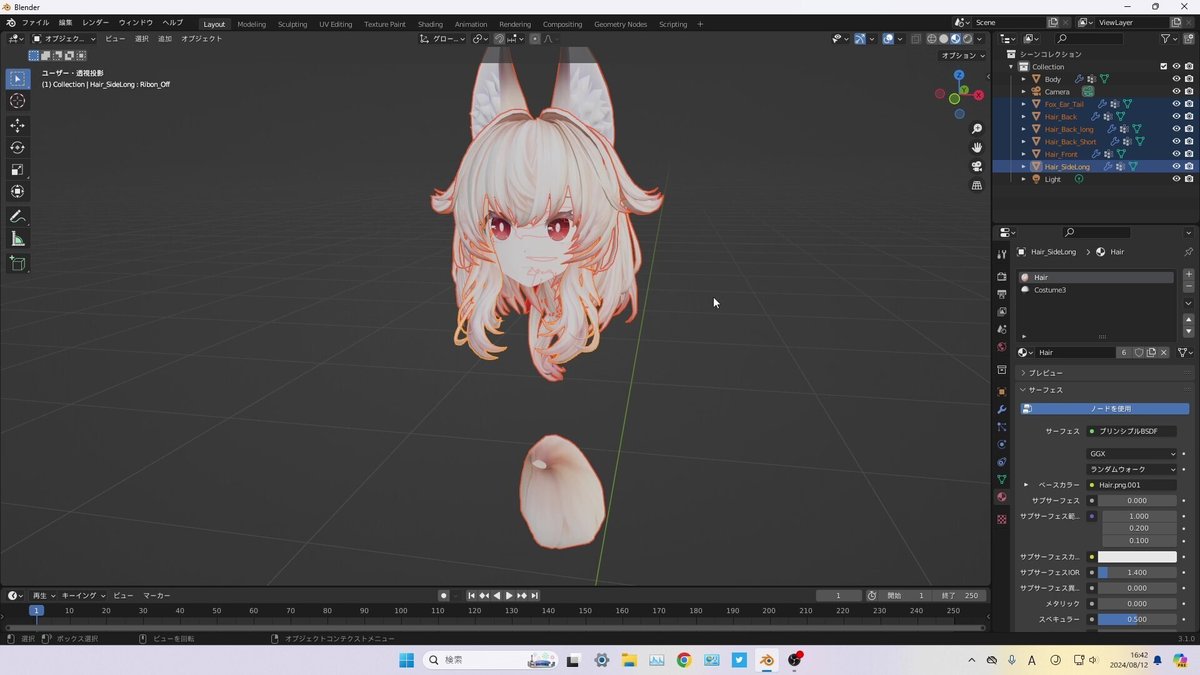Switch to the UV Editing workspace tab
The height and width of the screenshot is (675, 1200).
(335, 24)
